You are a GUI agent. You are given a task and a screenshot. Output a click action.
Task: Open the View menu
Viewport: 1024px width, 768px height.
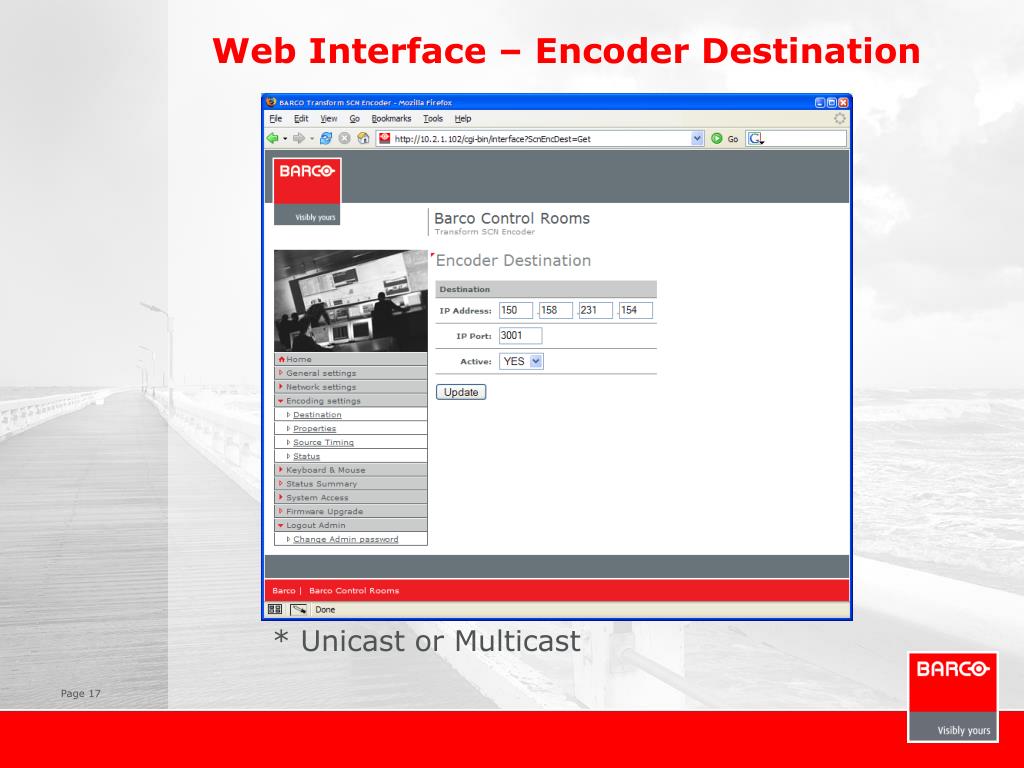pyautogui.click(x=328, y=119)
